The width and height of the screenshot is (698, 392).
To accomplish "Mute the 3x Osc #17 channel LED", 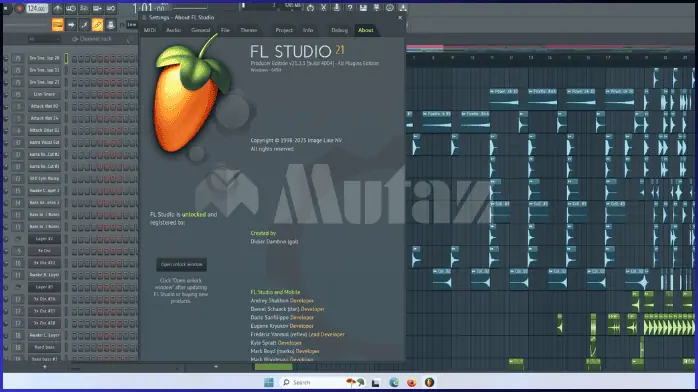I will point(6,311).
